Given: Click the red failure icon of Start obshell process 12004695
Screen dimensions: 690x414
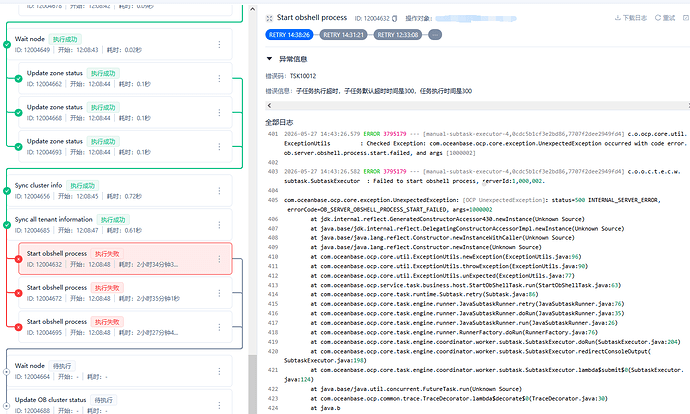Looking at the screenshot, I should pos(18,327).
